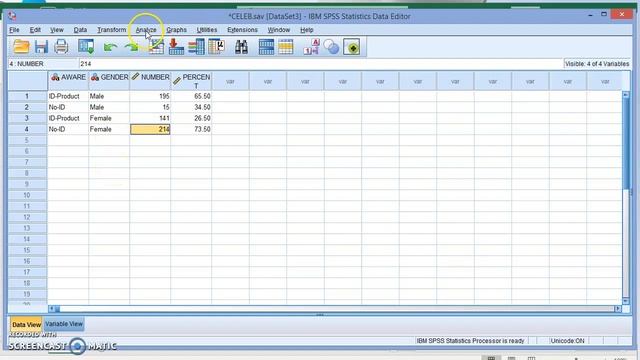Select the PERCENT column header

tap(191, 81)
